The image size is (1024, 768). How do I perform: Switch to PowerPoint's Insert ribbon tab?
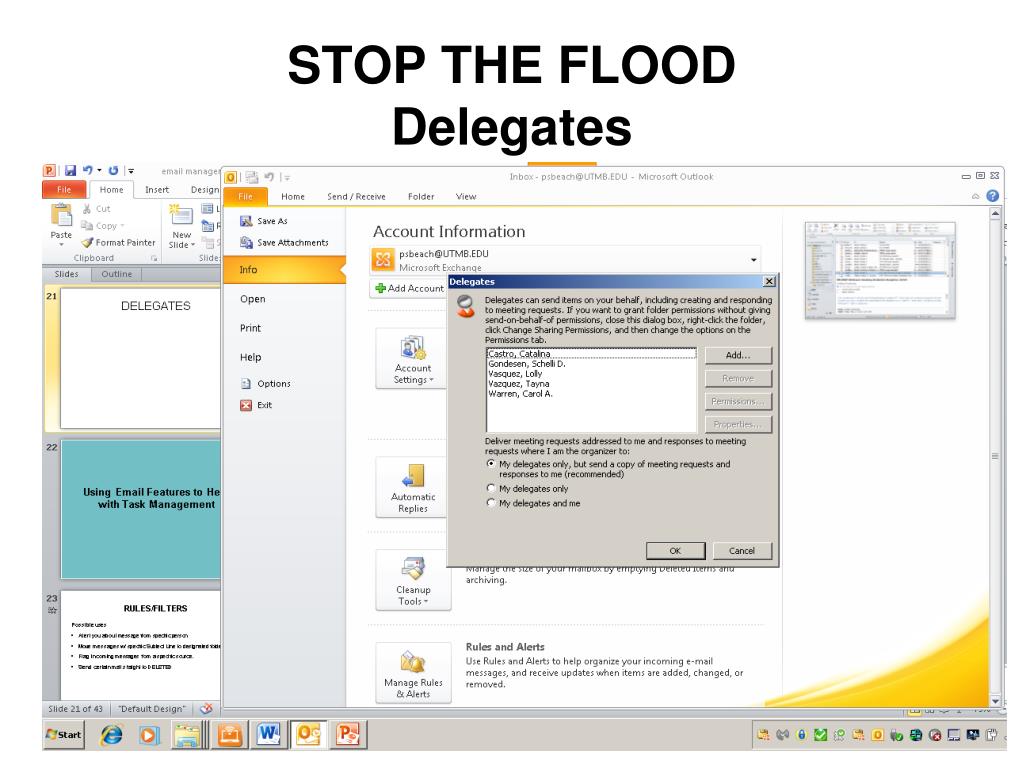coord(157,189)
